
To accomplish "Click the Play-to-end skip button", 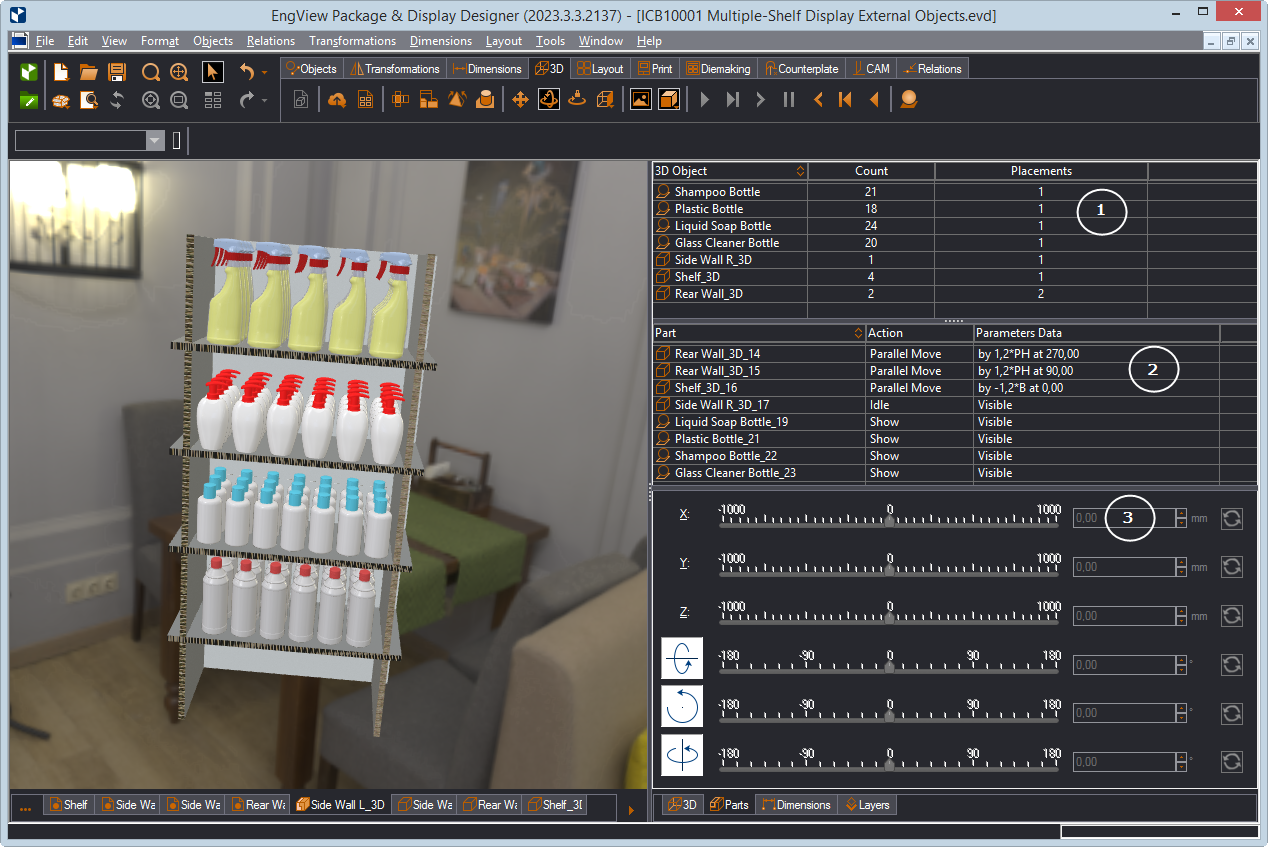I will [733, 100].
